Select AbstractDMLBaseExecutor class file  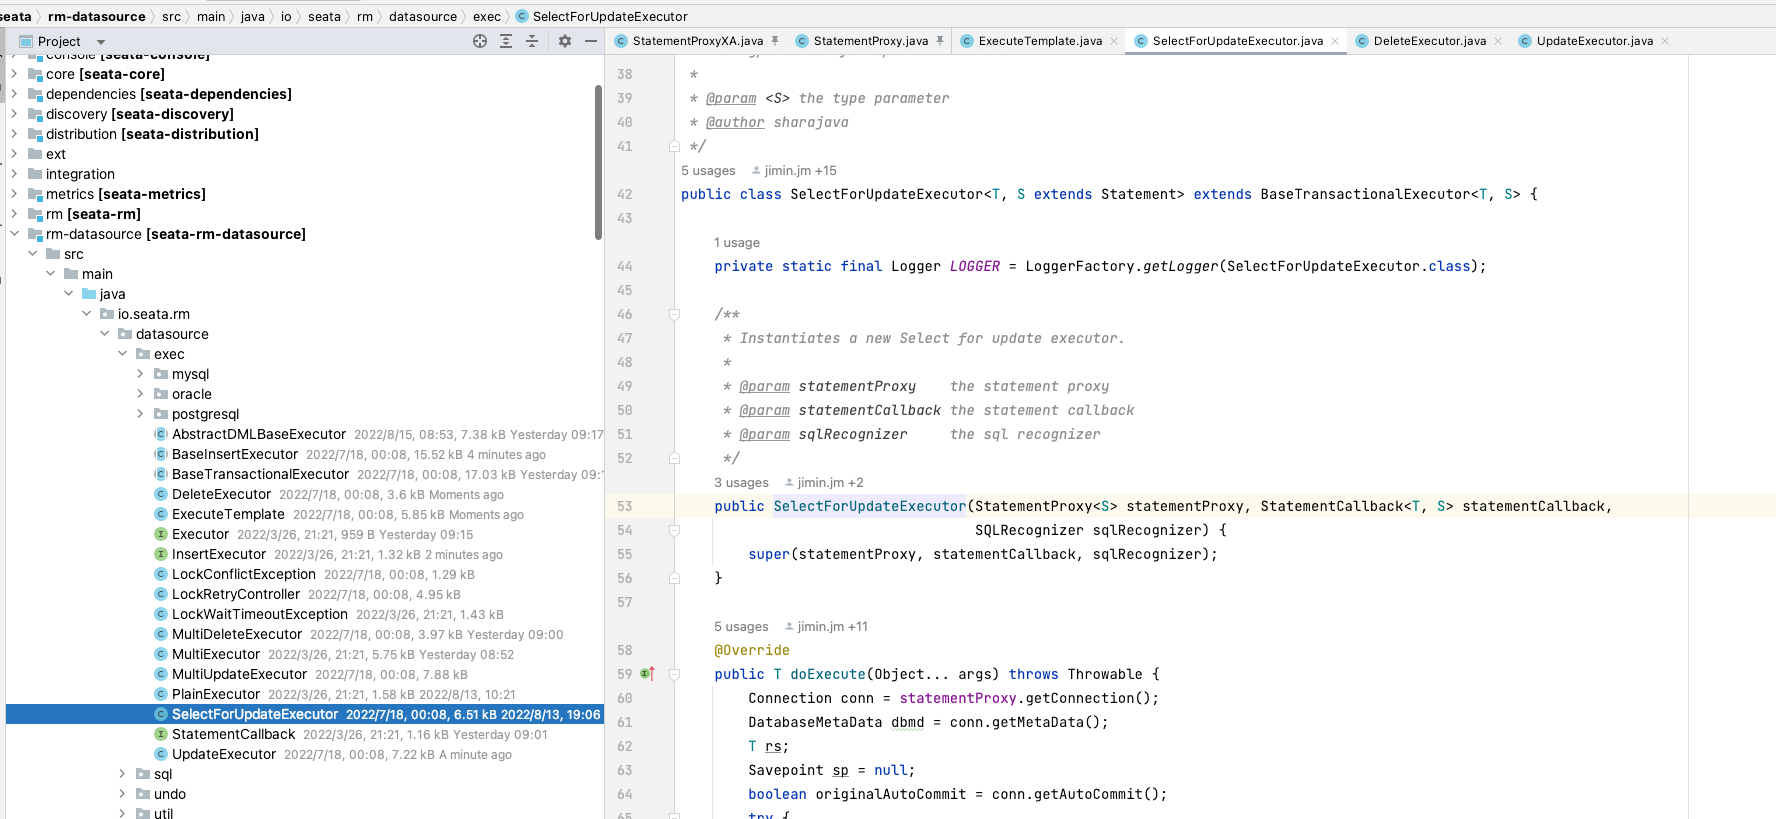coord(259,434)
